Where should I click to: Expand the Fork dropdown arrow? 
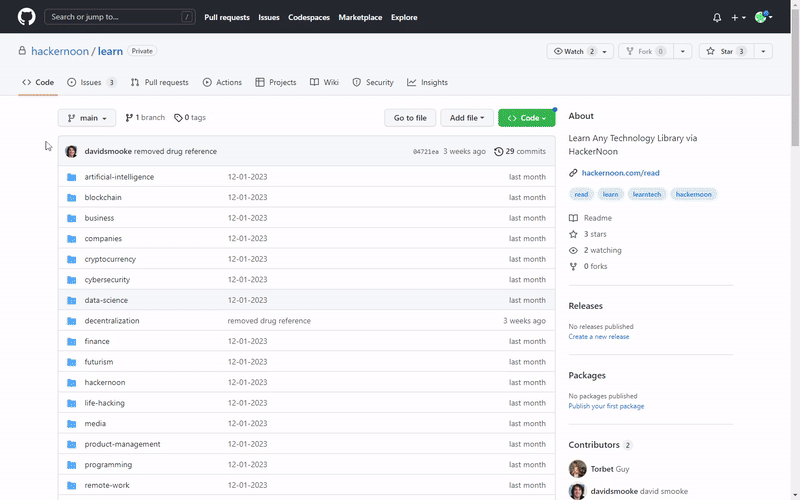pyautogui.click(x=683, y=52)
